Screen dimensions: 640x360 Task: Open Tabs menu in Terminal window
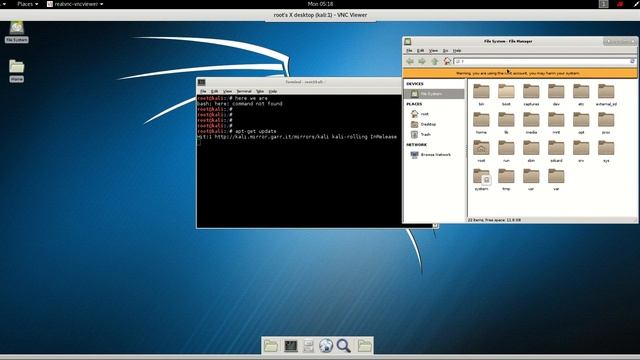(260, 91)
